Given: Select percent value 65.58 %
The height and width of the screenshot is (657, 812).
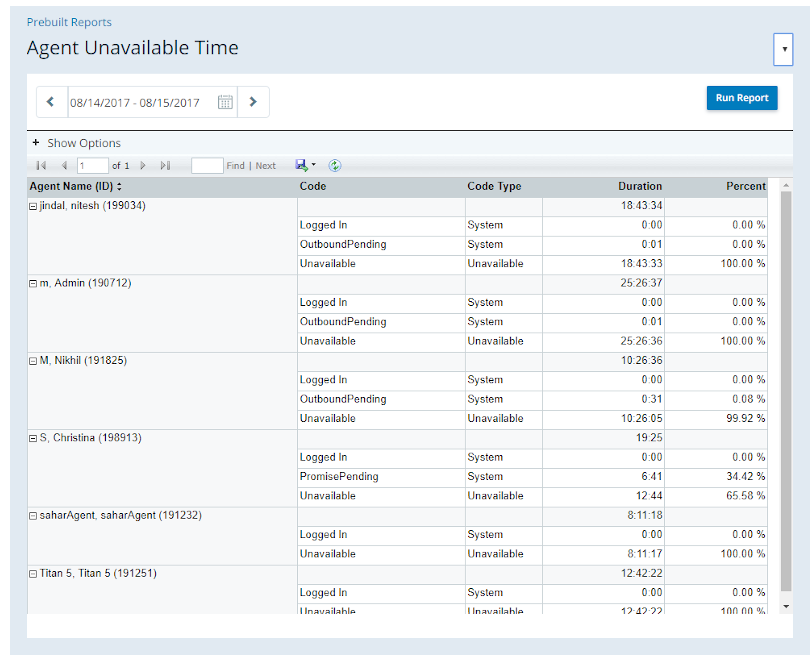Looking at the screenshot, I should (746, 496).
